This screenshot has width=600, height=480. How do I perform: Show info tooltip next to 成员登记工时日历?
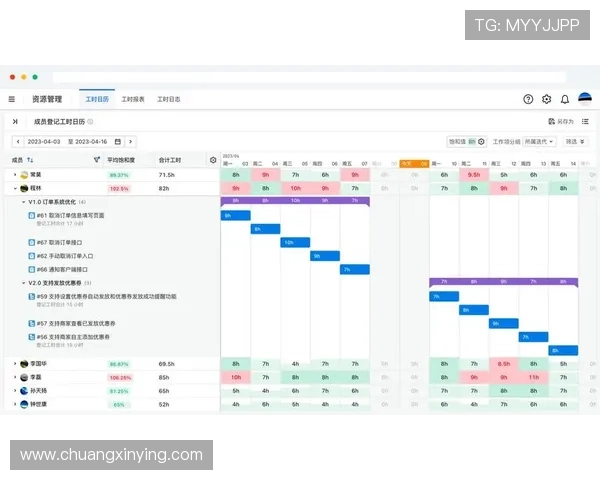pos(90,122)
